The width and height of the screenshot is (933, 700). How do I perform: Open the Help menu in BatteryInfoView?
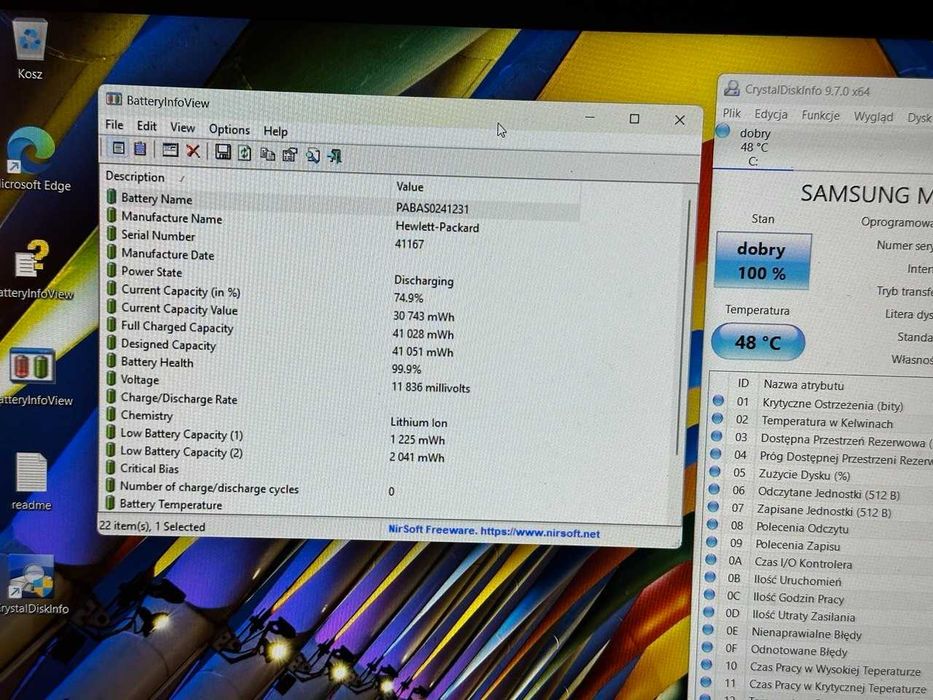click(x=275, y=131)
